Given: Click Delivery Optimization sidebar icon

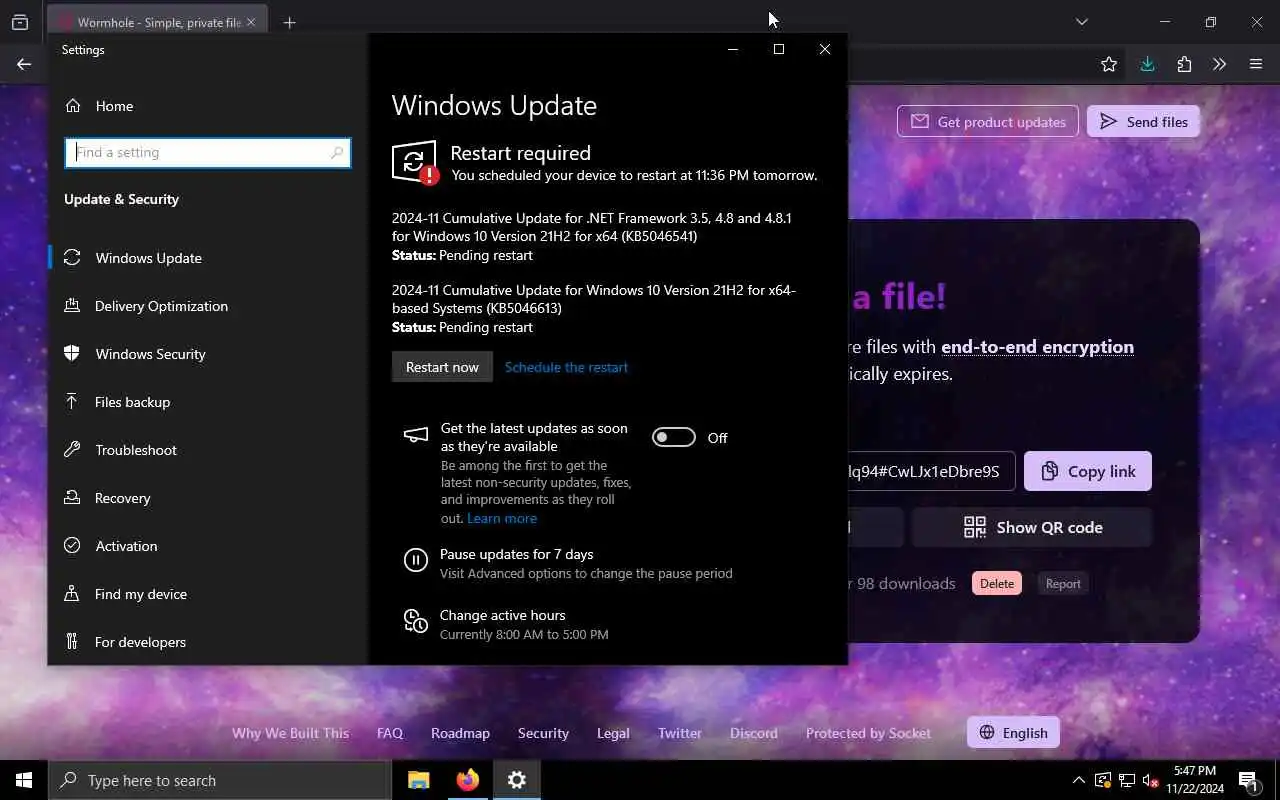Looking at the screenshot, I should pos(72,306).
